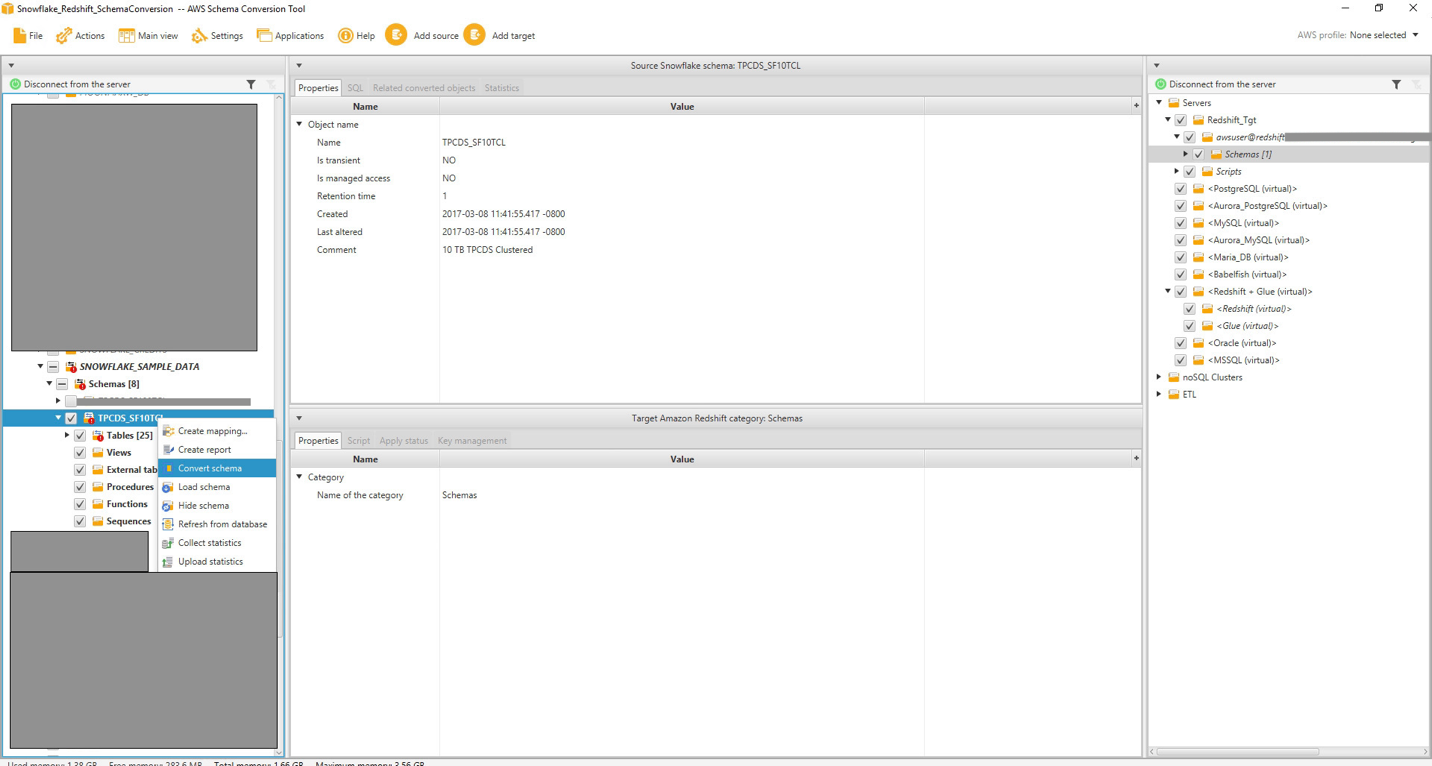Expand the noSQL Clusters node
Image resolution: width=1432 pixels, height=766 pixels.
[1159, 377]
